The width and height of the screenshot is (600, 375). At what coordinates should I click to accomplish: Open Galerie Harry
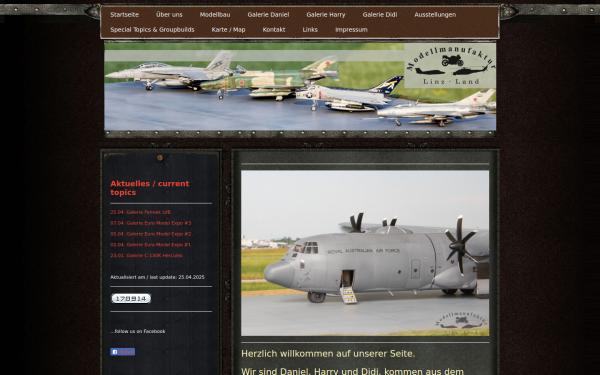[326, 15]
